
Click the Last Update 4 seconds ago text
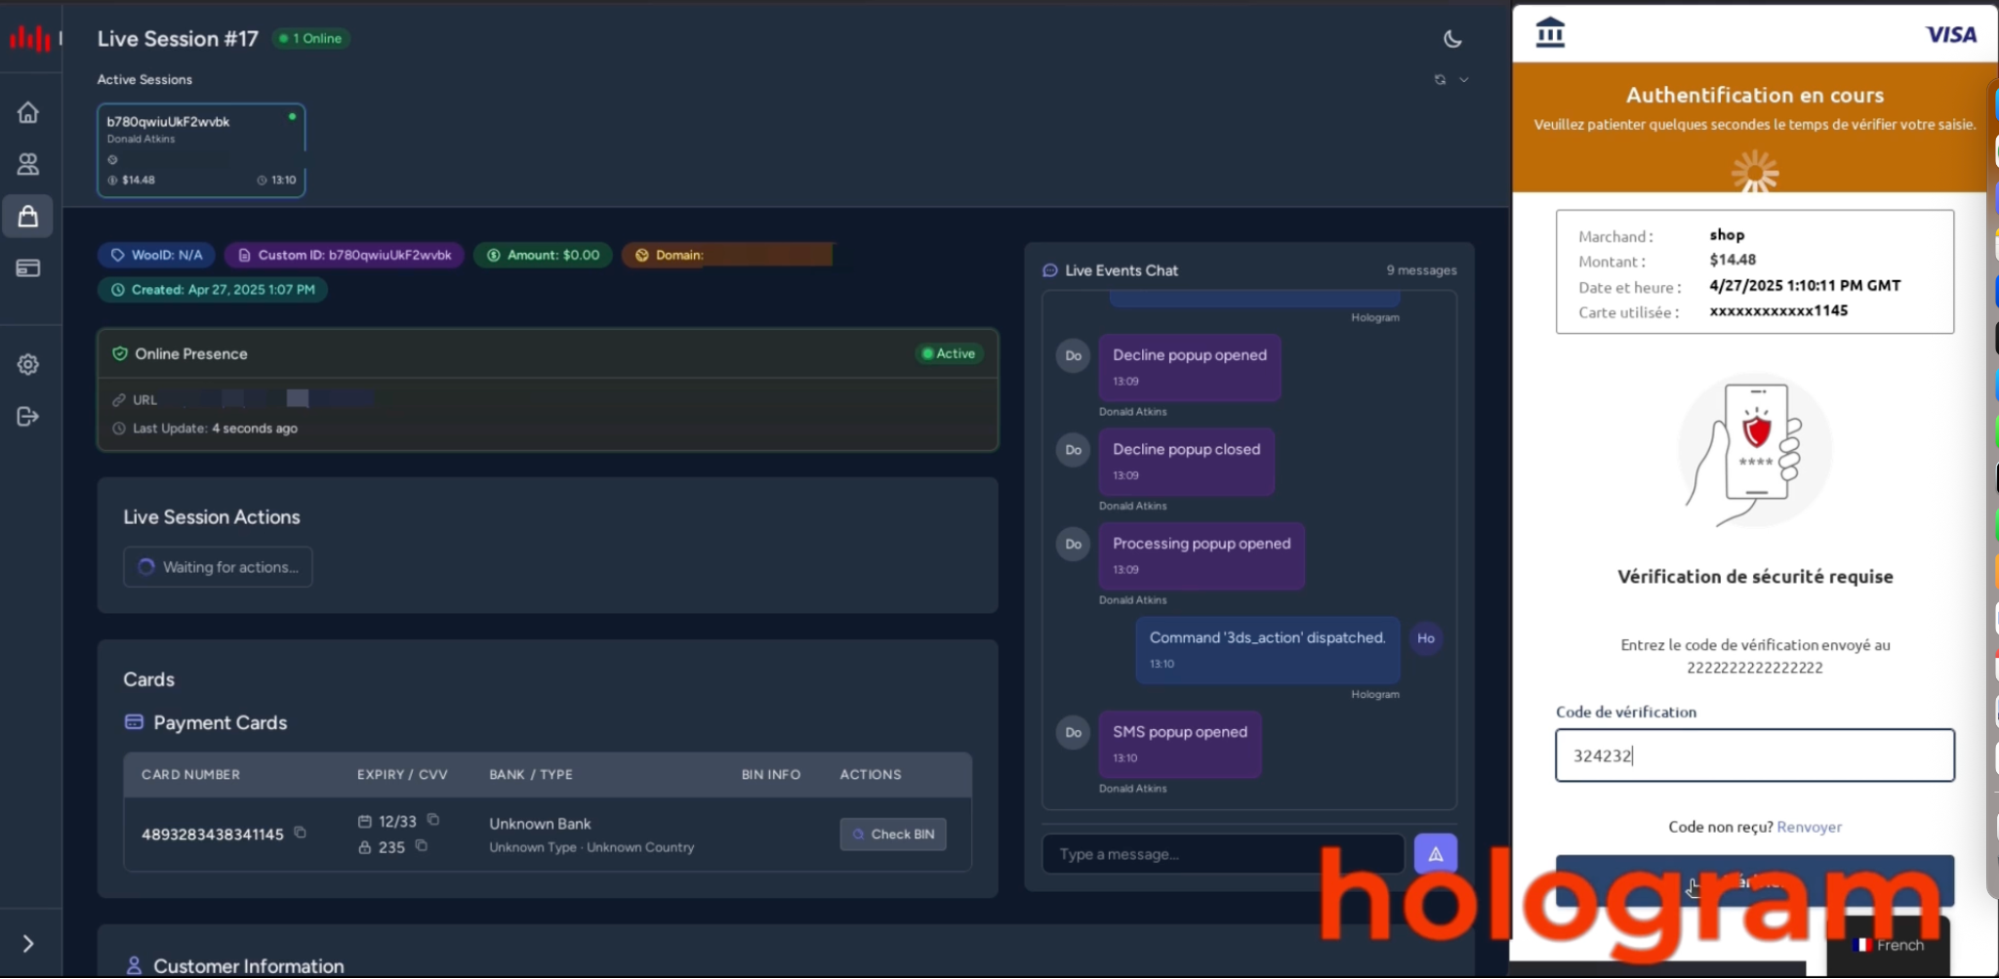point(215,428)
